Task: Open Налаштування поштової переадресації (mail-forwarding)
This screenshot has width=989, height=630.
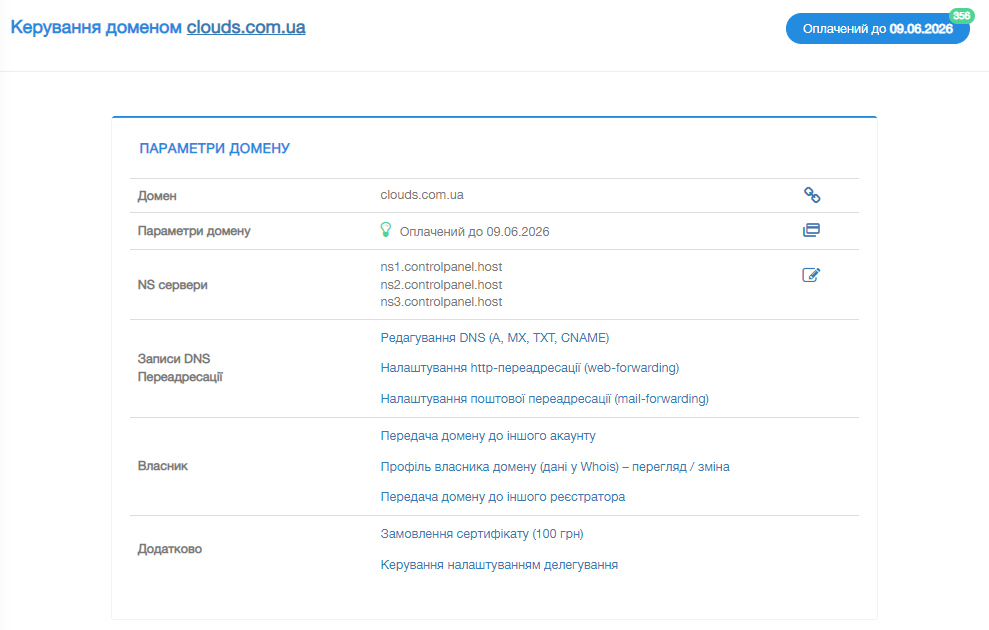Action: point(544,399)
